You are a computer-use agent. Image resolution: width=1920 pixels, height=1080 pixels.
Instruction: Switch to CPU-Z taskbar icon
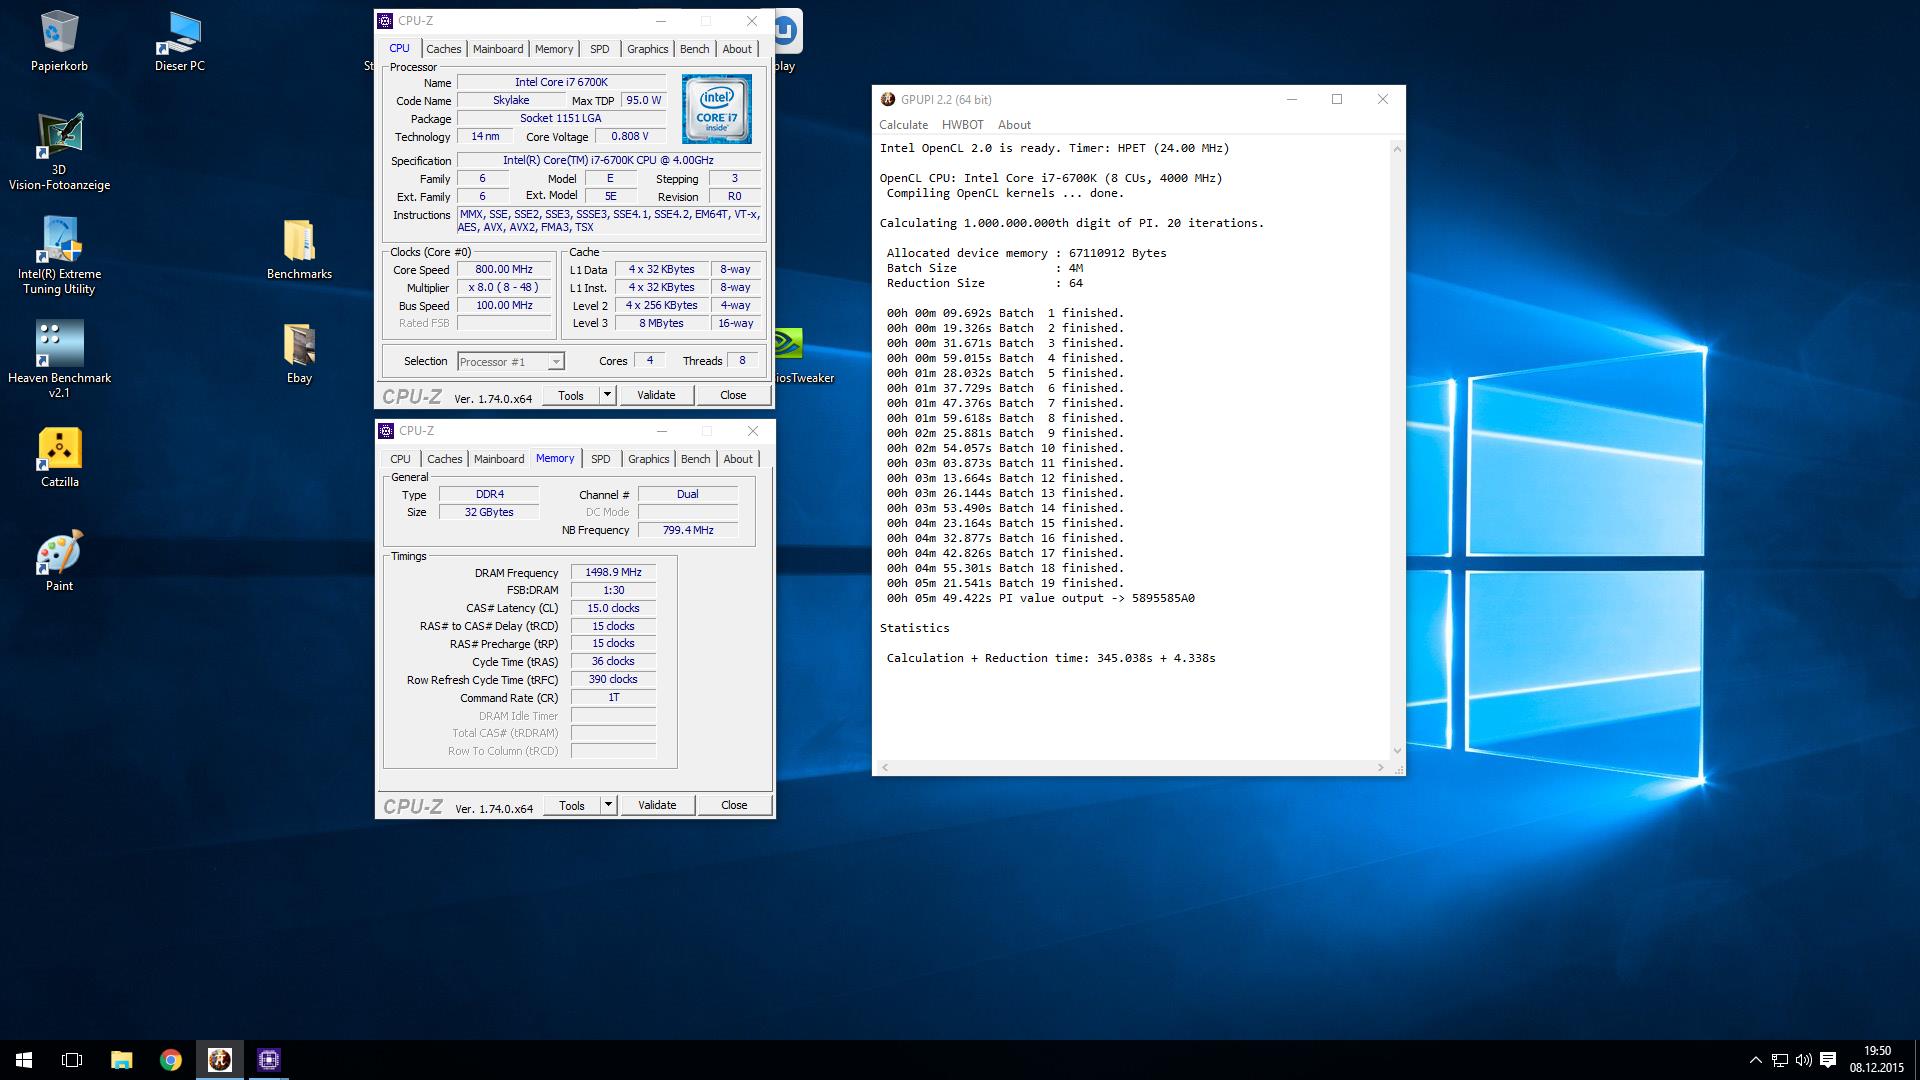[x=268, y=1060]
